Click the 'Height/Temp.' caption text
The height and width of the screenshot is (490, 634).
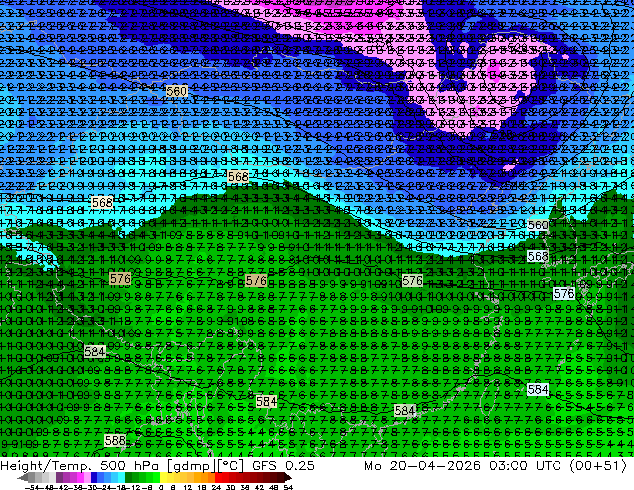pos(45,466)
